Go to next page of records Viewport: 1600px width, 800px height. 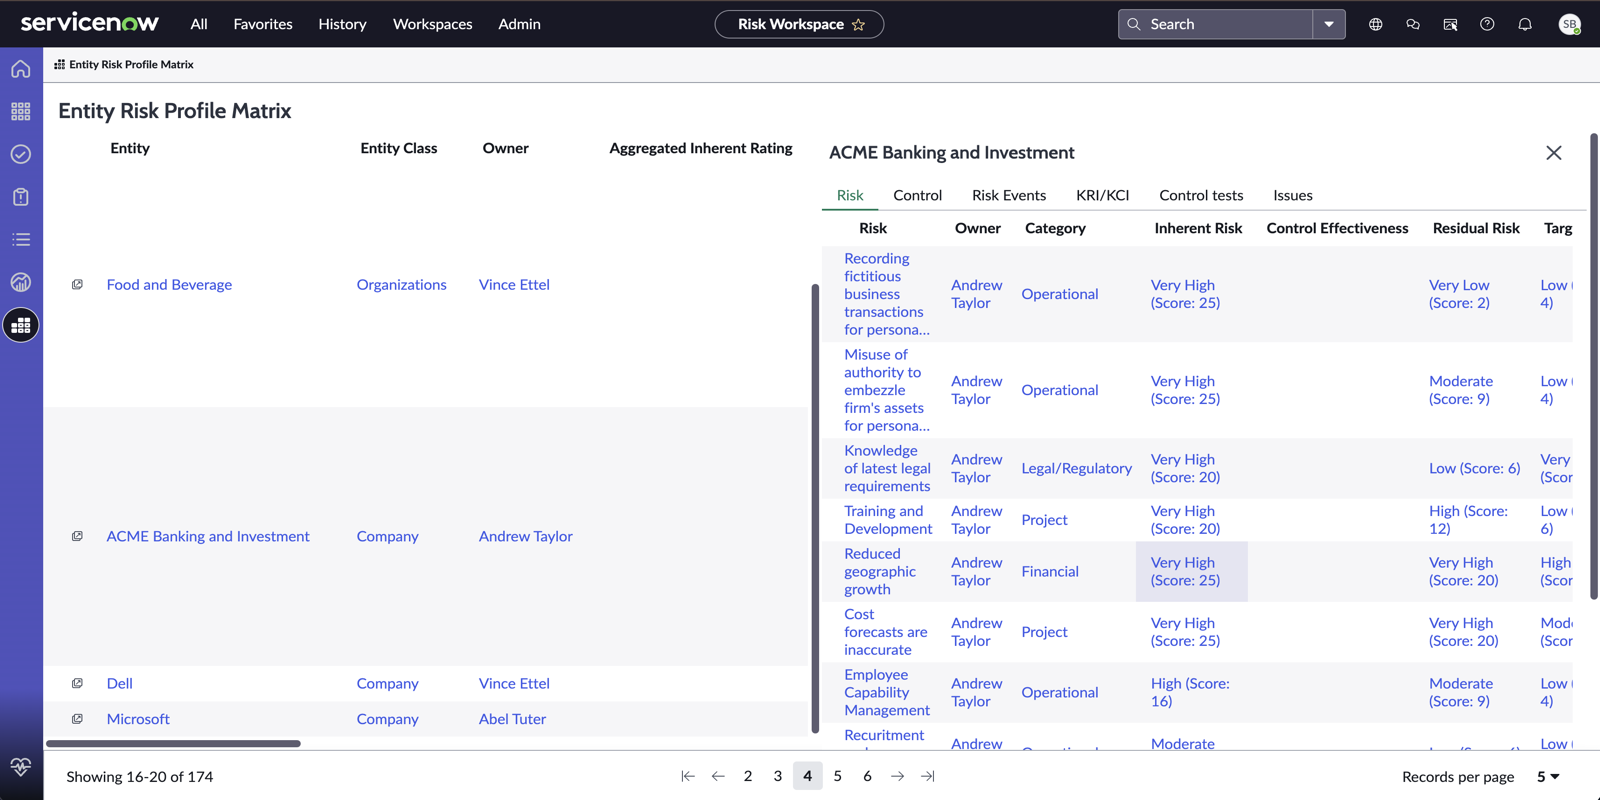tap(897, 776)
